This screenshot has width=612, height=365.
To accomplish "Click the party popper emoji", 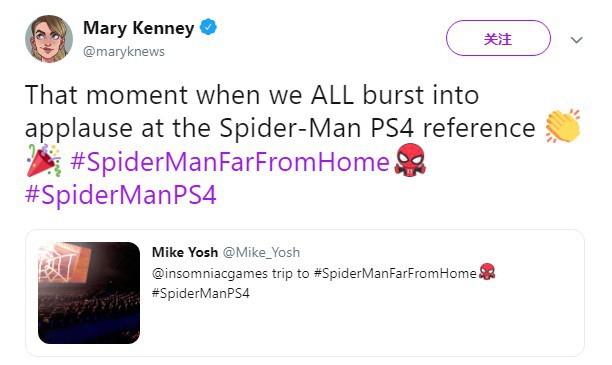I will [x=44, y=160].
